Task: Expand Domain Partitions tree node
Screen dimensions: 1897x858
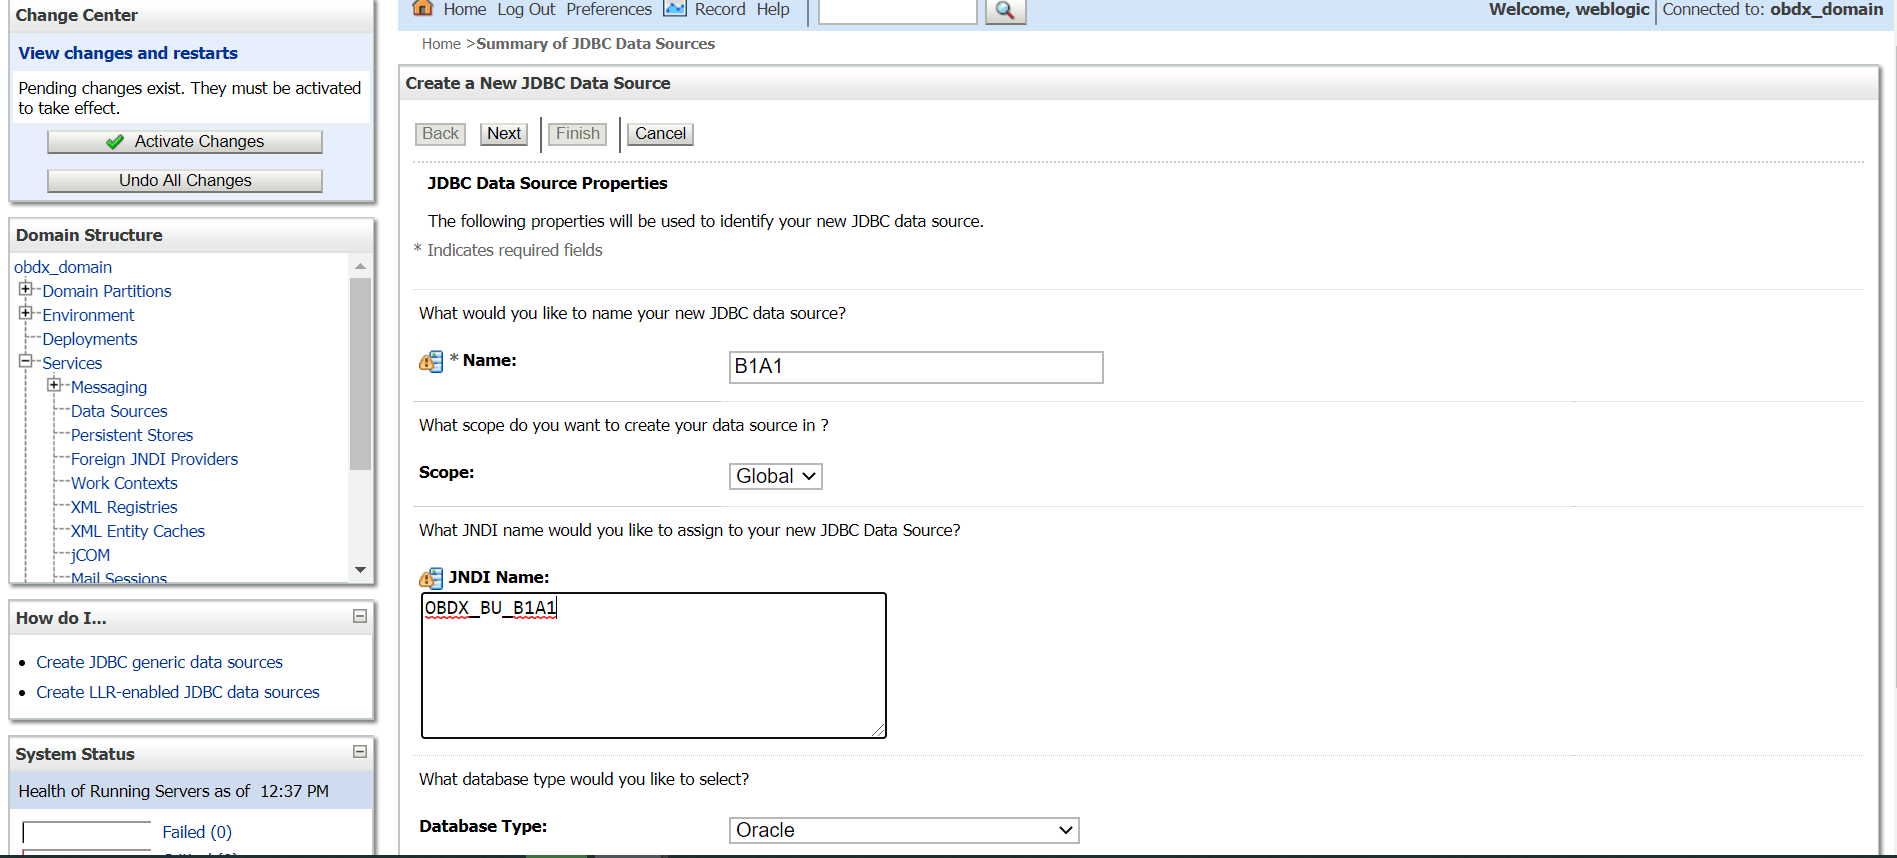Action: tap(26, 289)
